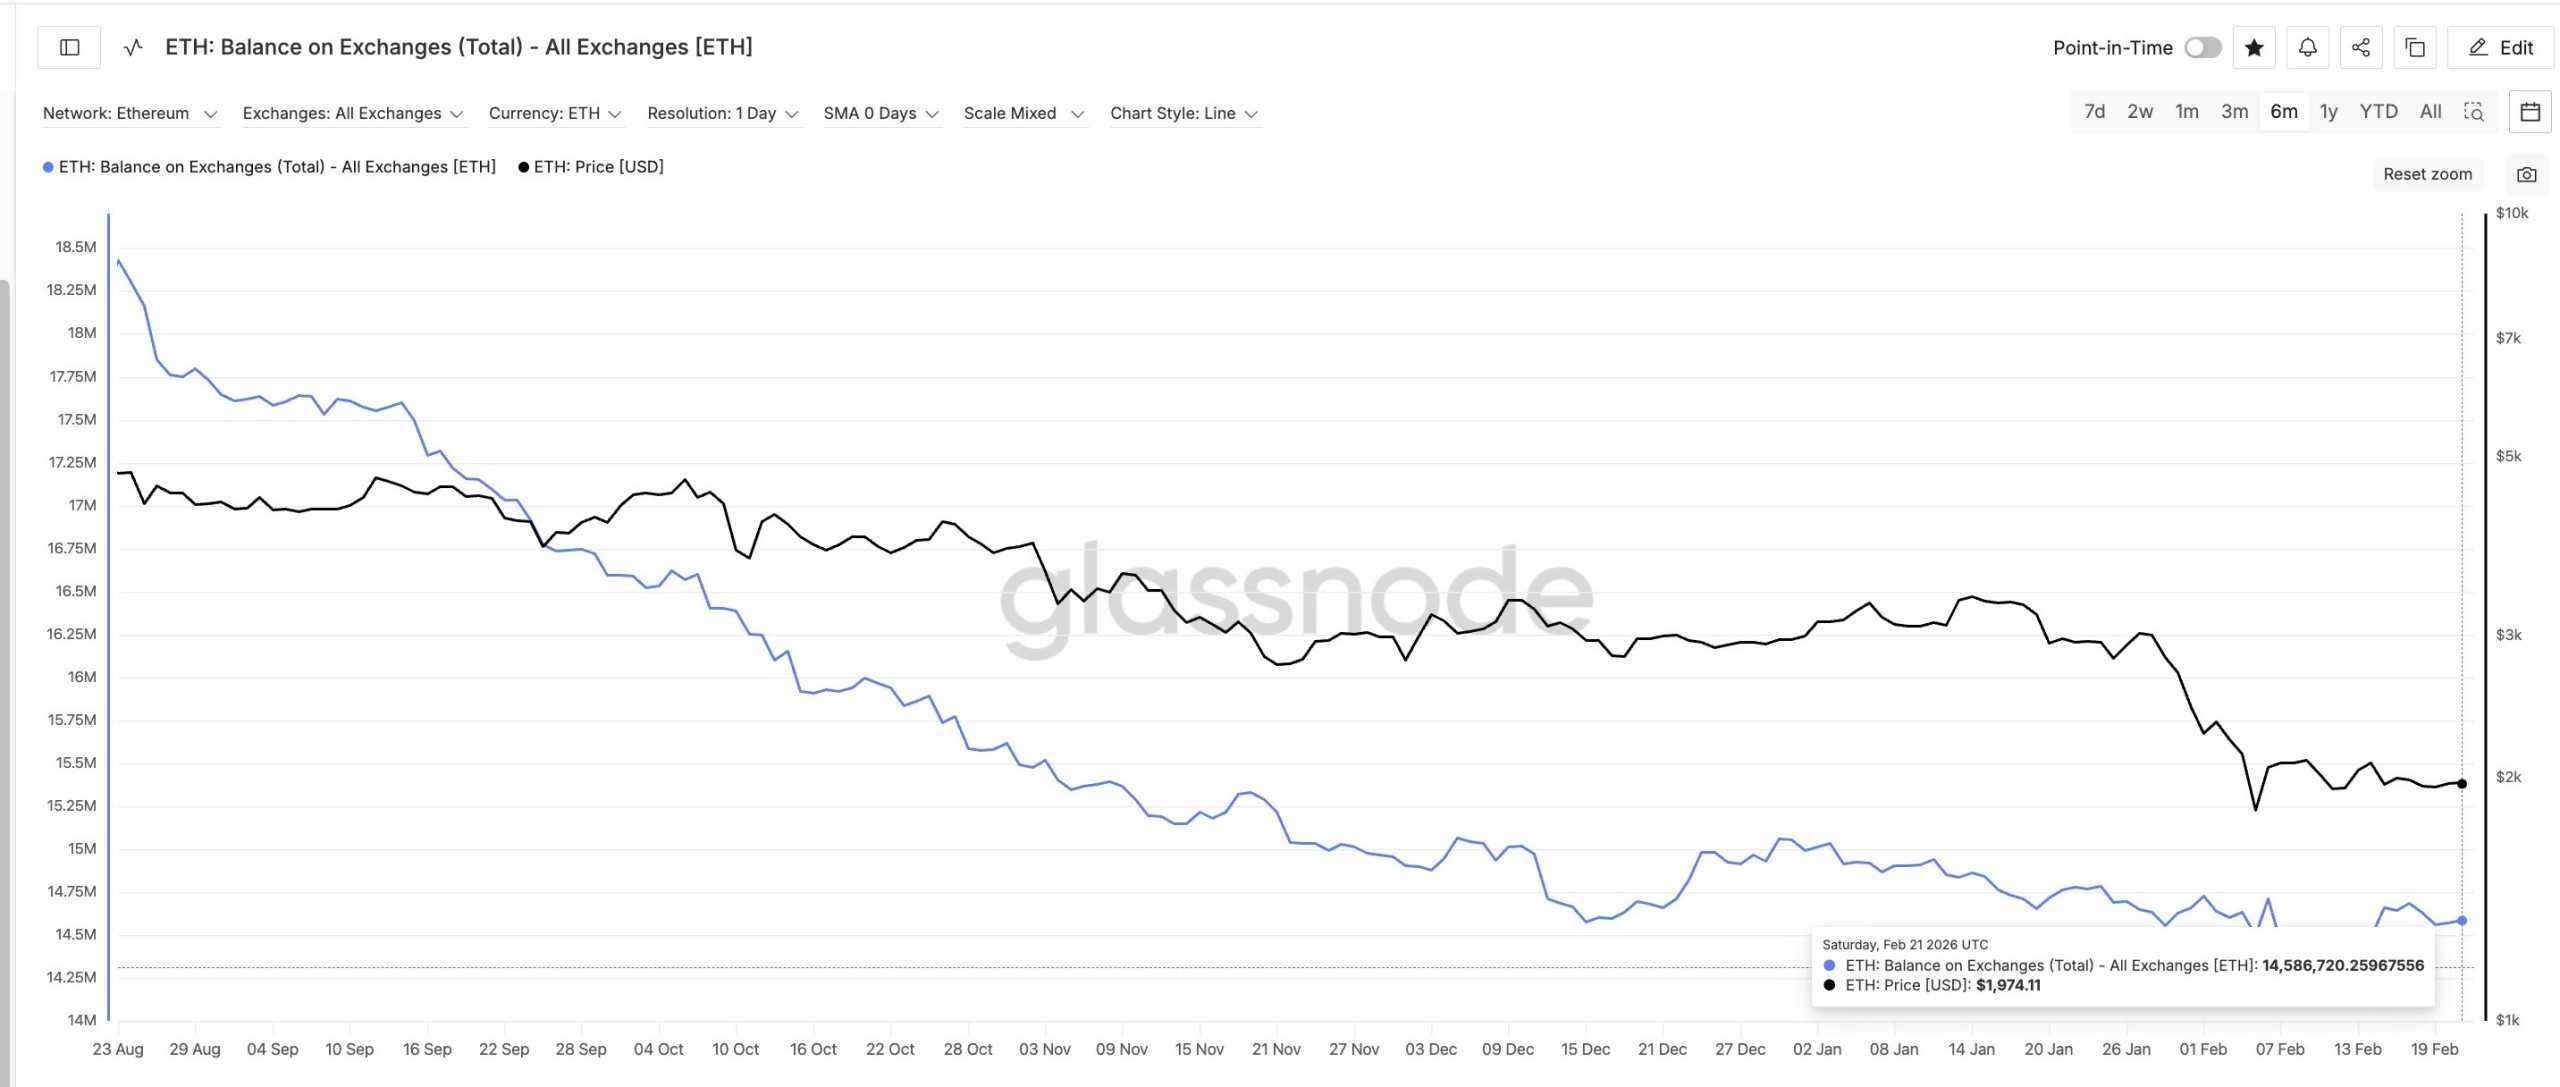This screenshot has width=2560, height=1087.
Task: Share the chart via the share icon
Action: click(x=2361, y=47)
